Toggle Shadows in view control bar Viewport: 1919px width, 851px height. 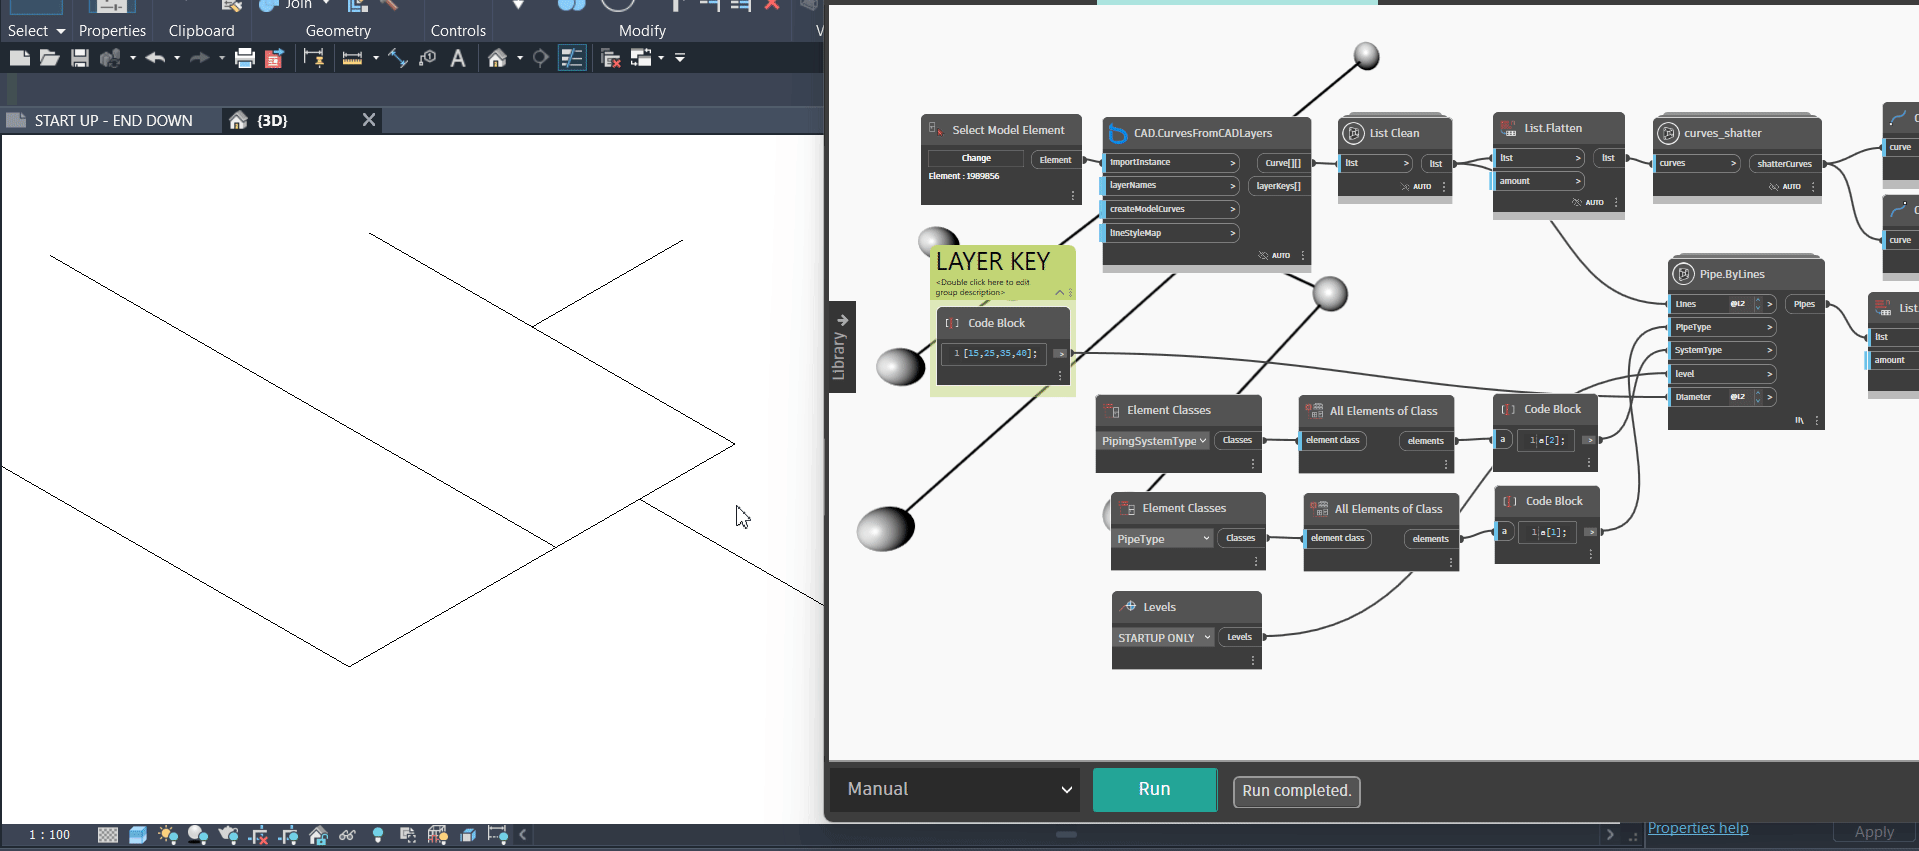[198, 835]
